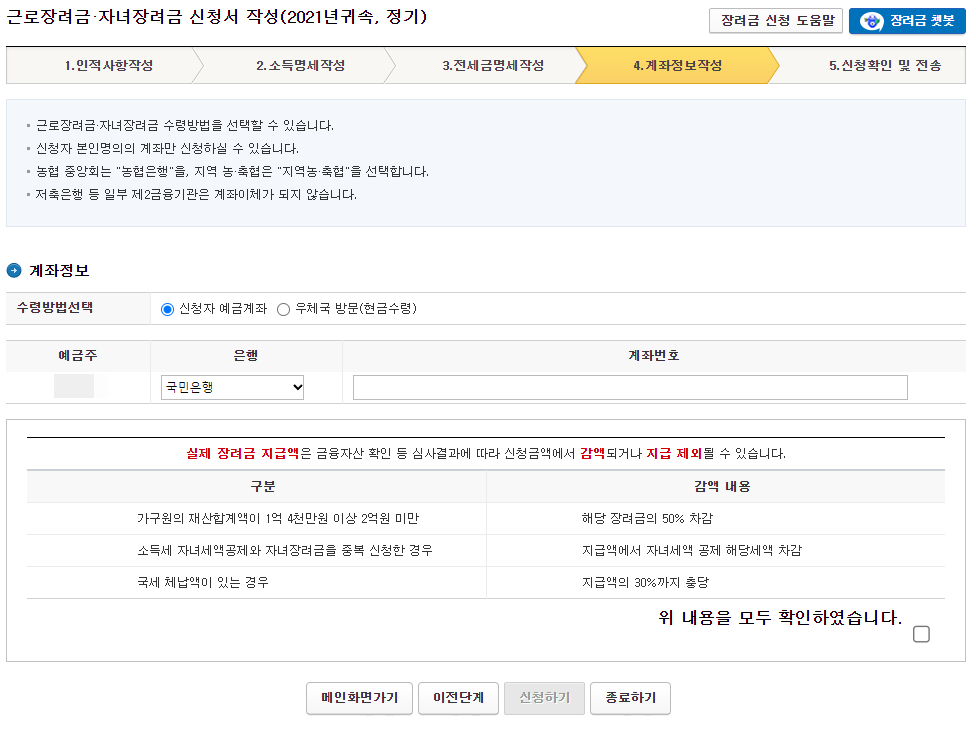Click the disabled 신청하기 submit button
The image size is (976, 739).
click(x=544, y=698)
